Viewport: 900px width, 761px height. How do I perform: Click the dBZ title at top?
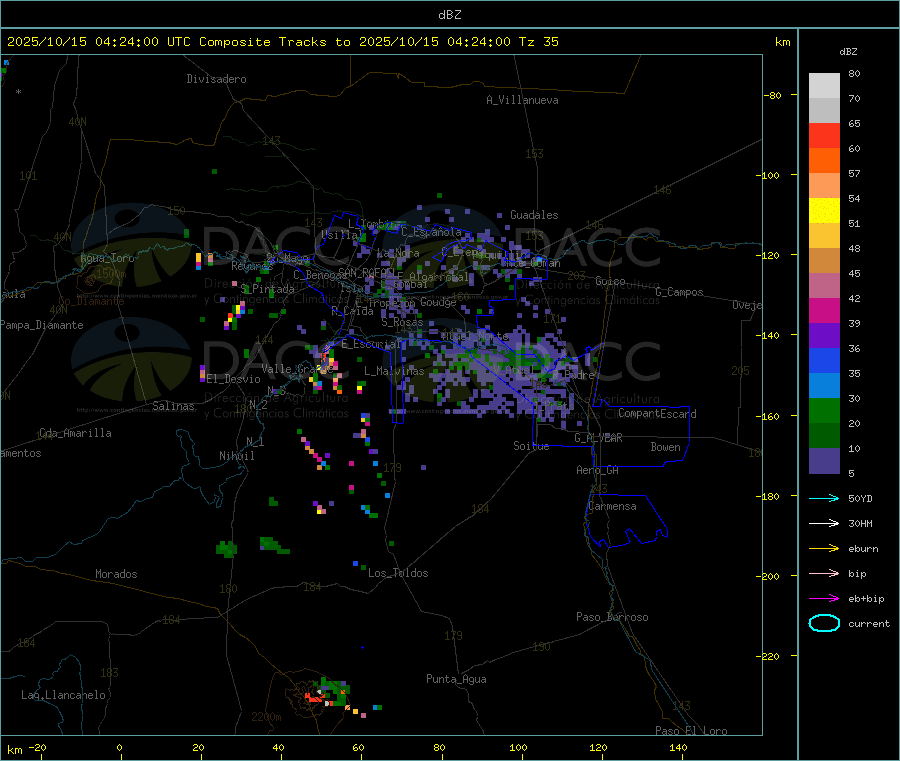coord(449,14)
